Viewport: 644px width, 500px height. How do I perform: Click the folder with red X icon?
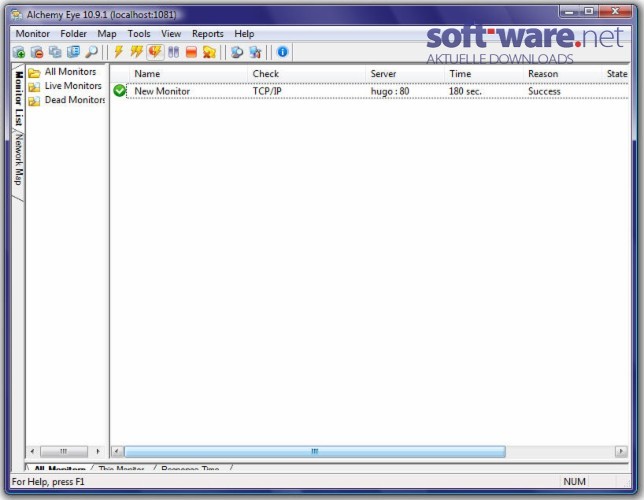point(209,52)
